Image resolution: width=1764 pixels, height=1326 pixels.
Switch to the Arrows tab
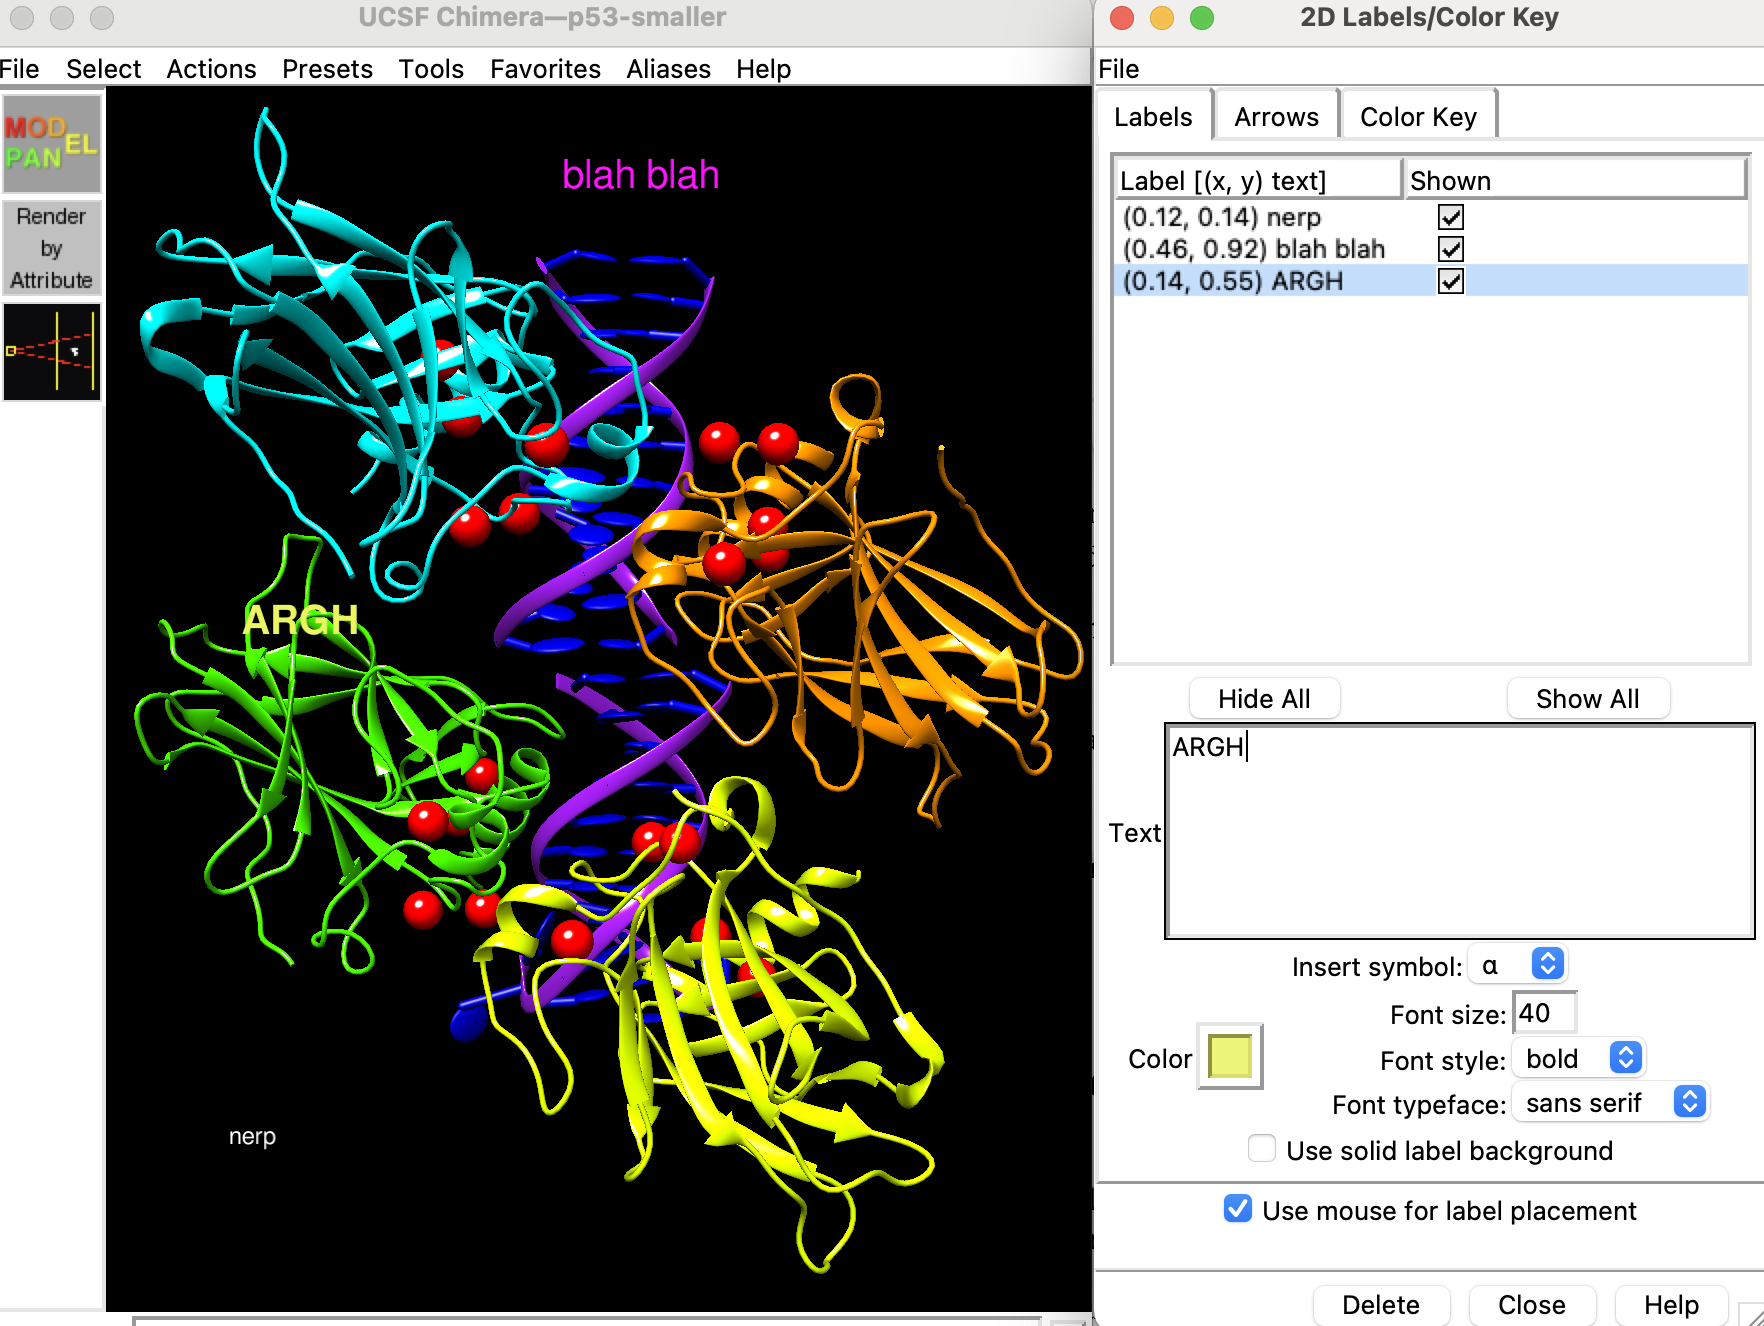click(x=1276, y=117)
